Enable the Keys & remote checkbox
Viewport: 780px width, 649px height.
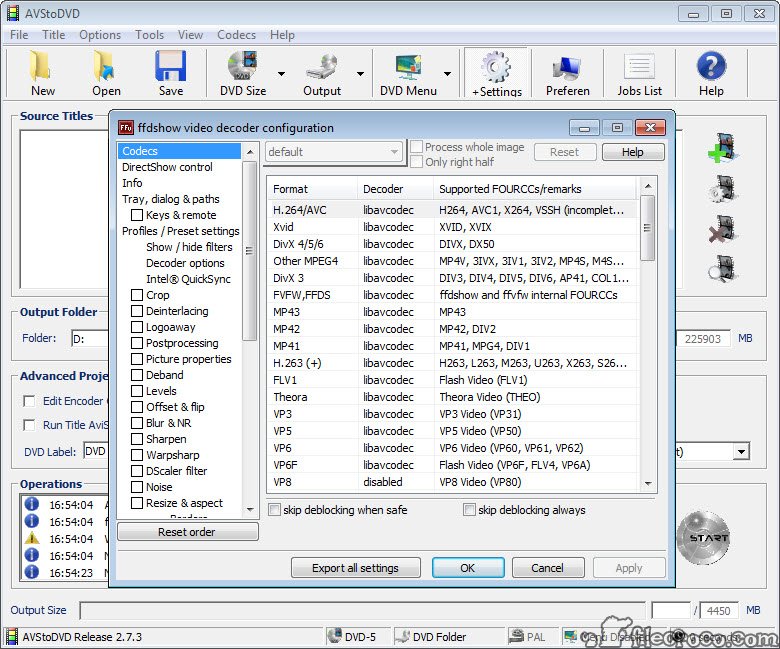point(137,215)
